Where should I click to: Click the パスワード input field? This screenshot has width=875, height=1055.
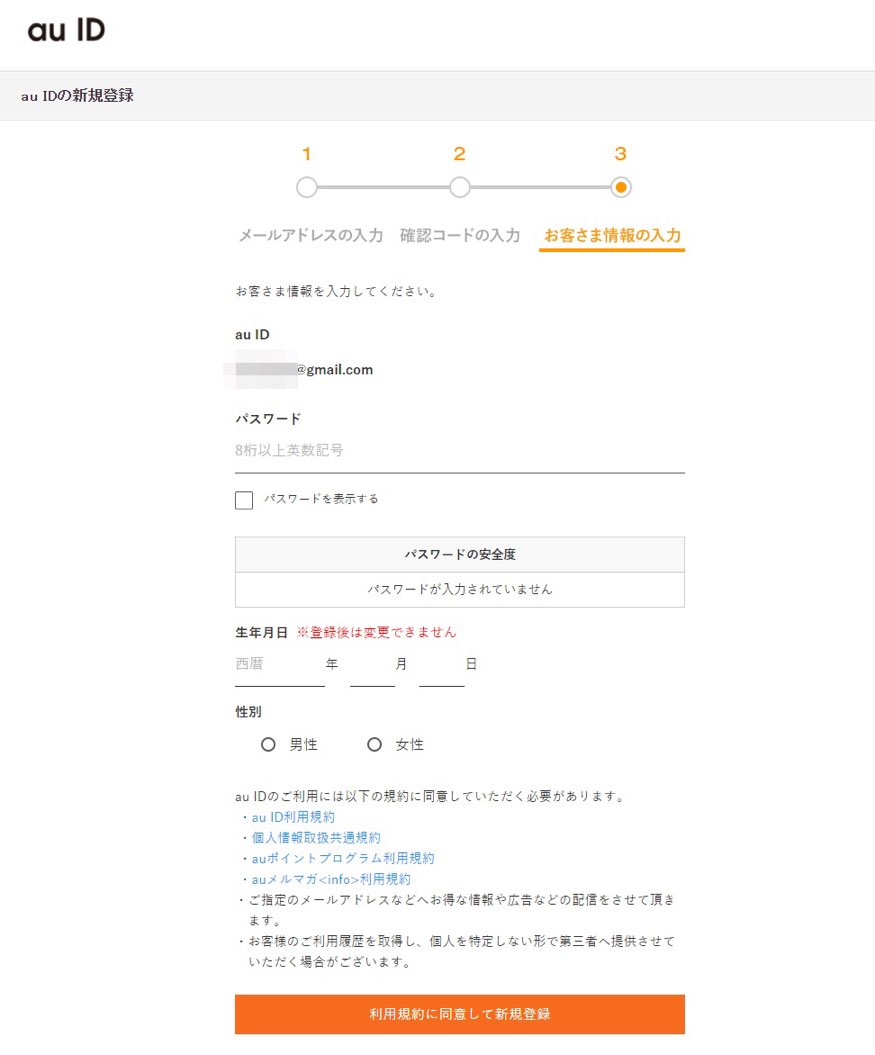(459, 451)
